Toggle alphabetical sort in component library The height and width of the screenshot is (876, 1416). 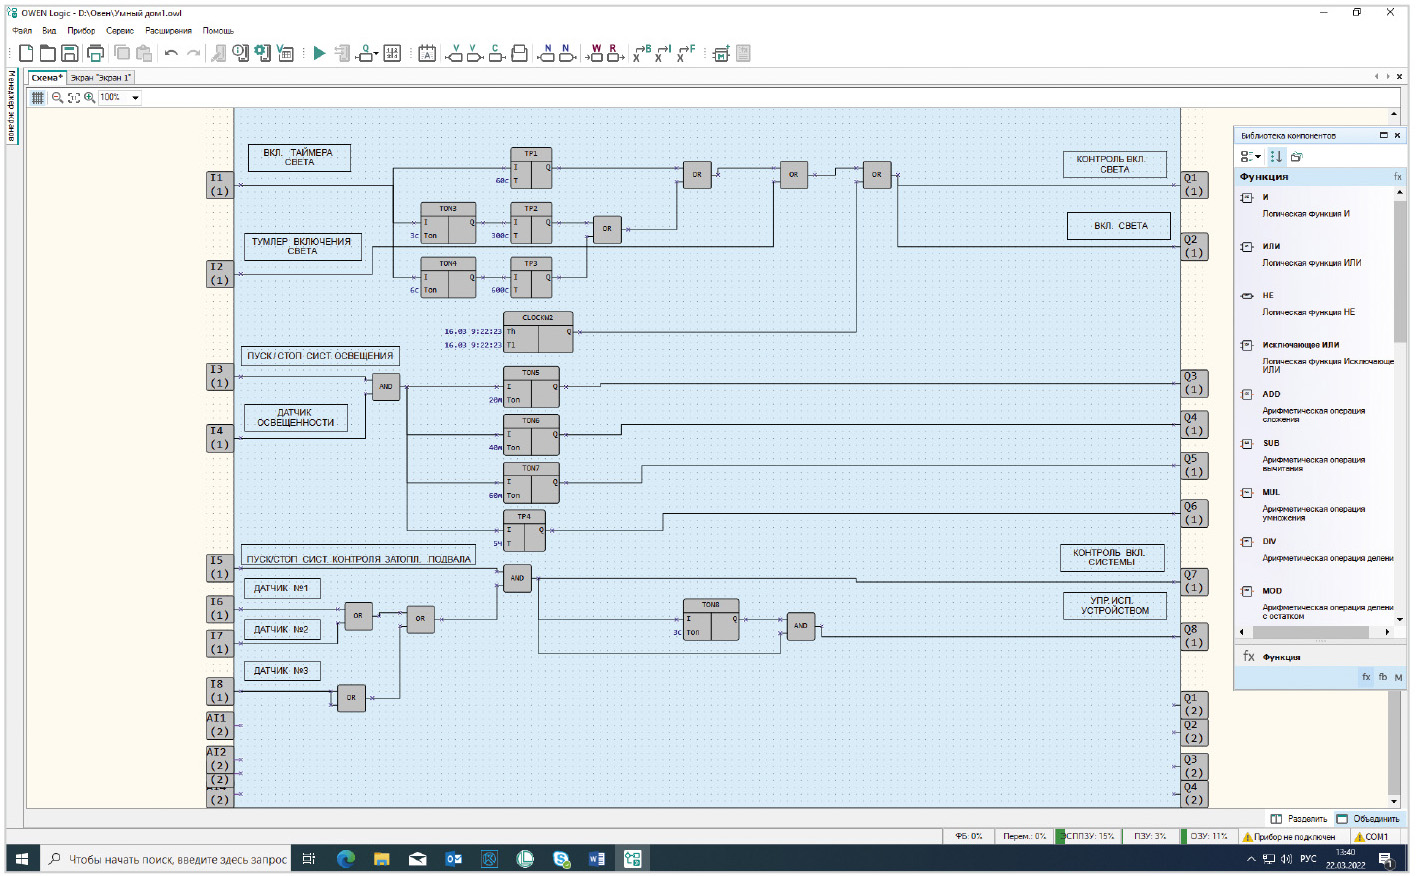pyautogui.click(x=1276, y=157)
